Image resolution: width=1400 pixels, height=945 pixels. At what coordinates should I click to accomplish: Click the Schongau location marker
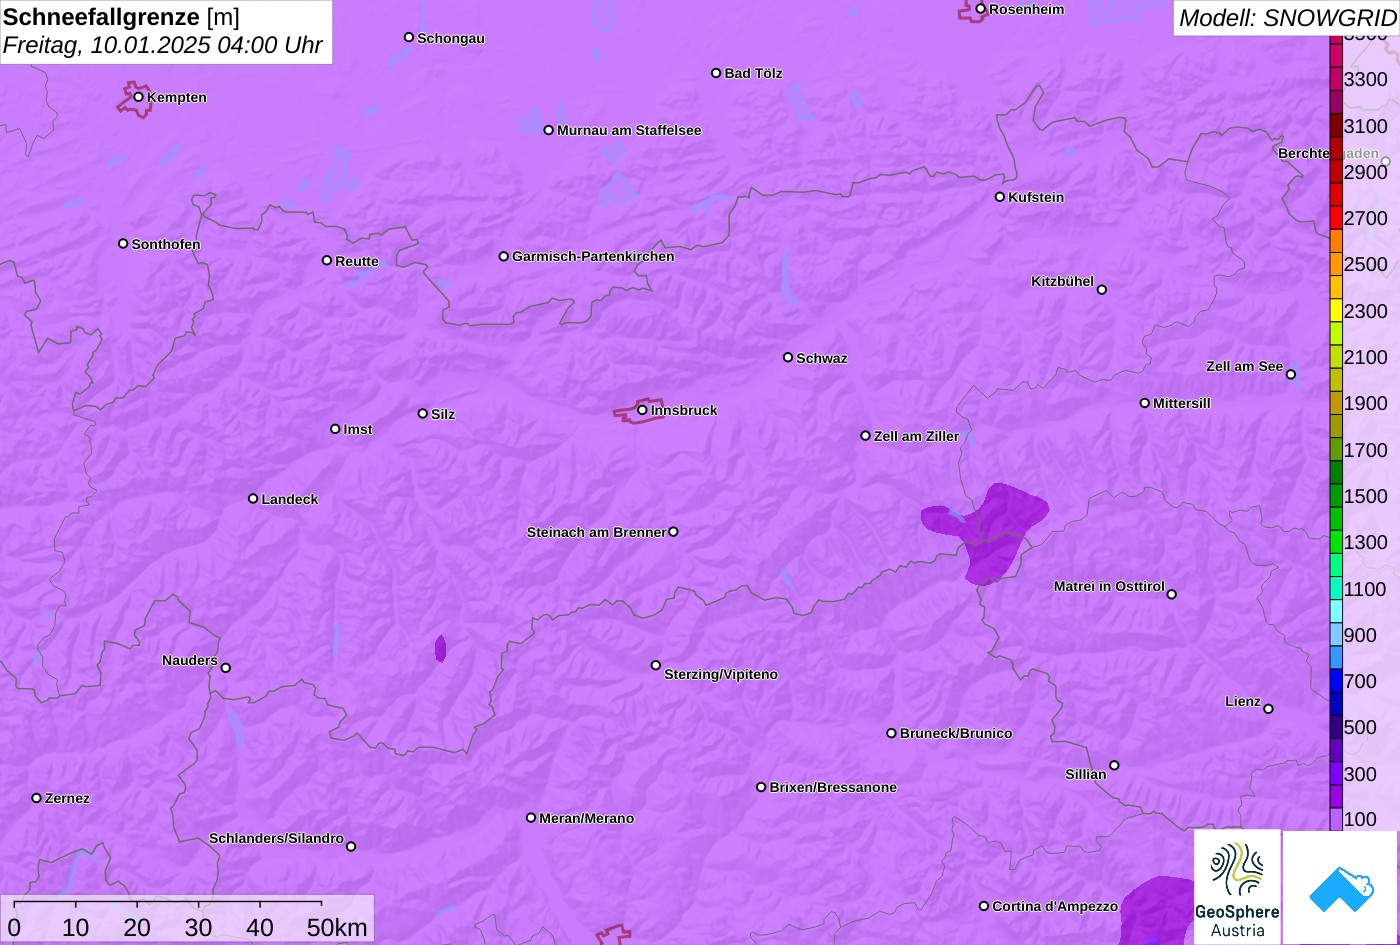[409, 38]
